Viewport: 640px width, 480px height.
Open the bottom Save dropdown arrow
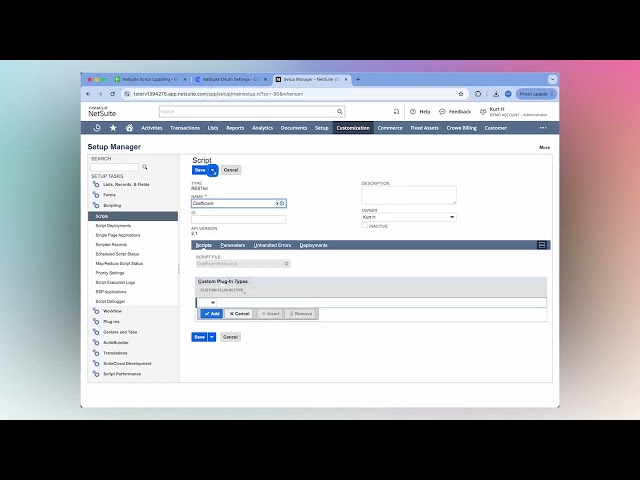212,337
